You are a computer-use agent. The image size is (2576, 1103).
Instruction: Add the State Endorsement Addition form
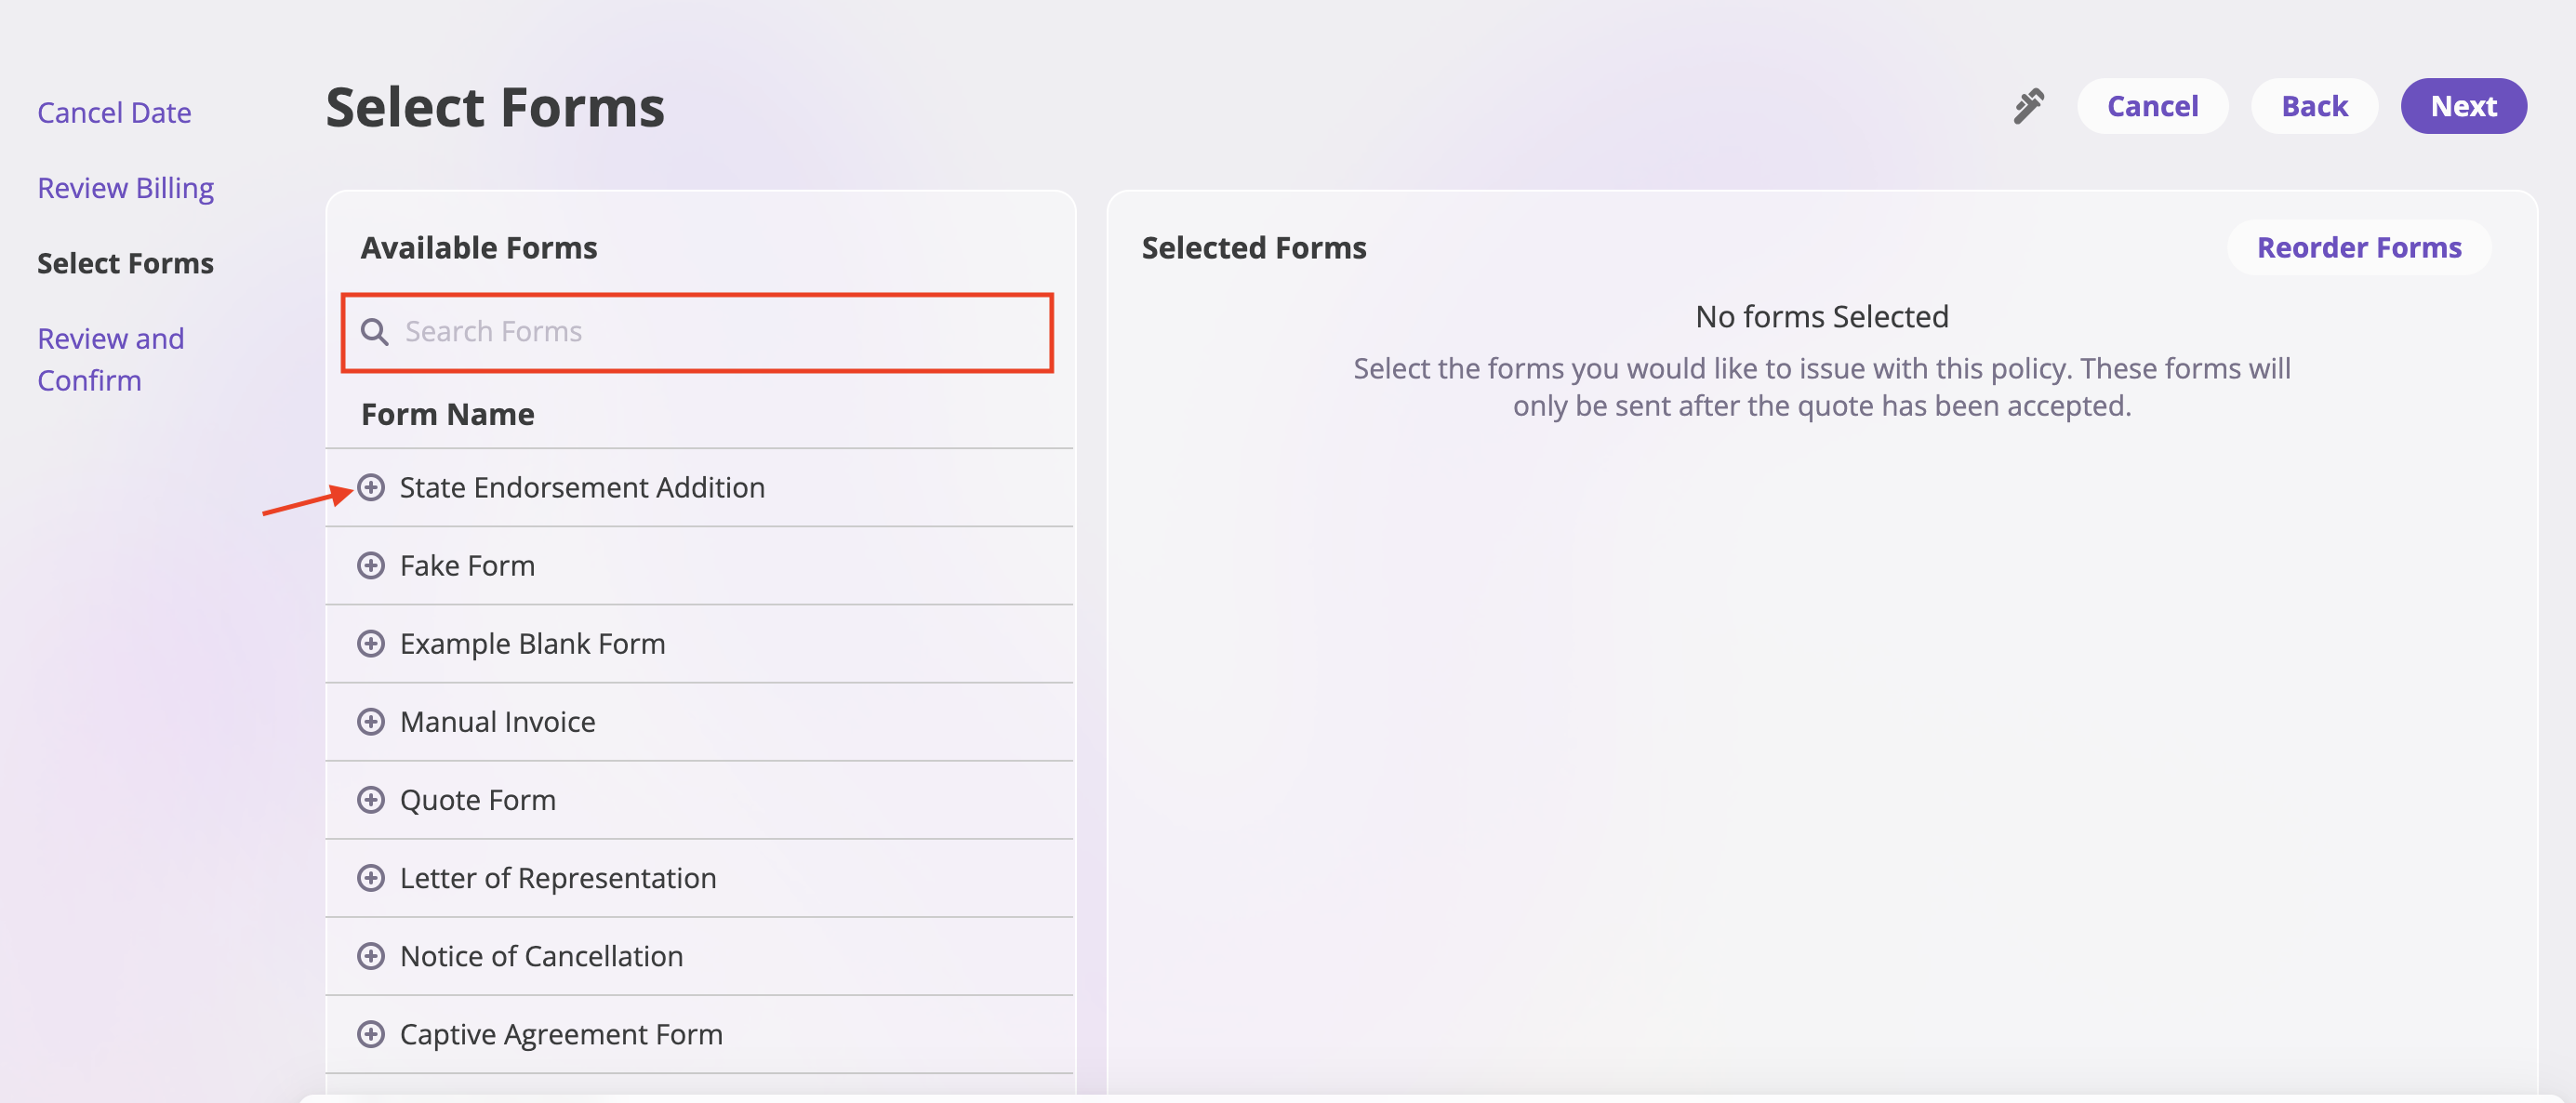click(x=371, y=488)
